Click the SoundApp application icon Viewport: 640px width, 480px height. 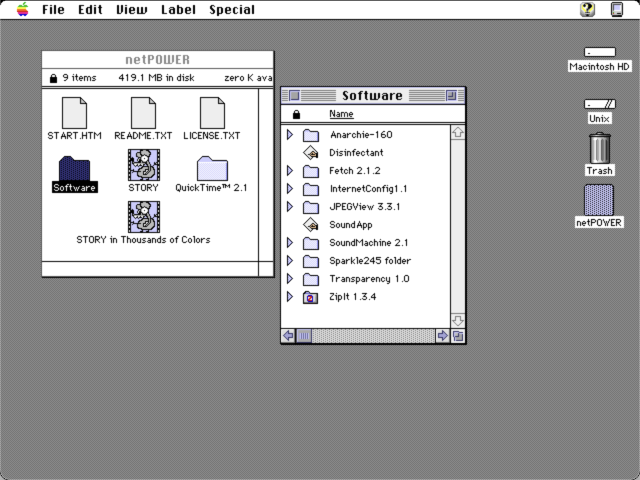311,225
